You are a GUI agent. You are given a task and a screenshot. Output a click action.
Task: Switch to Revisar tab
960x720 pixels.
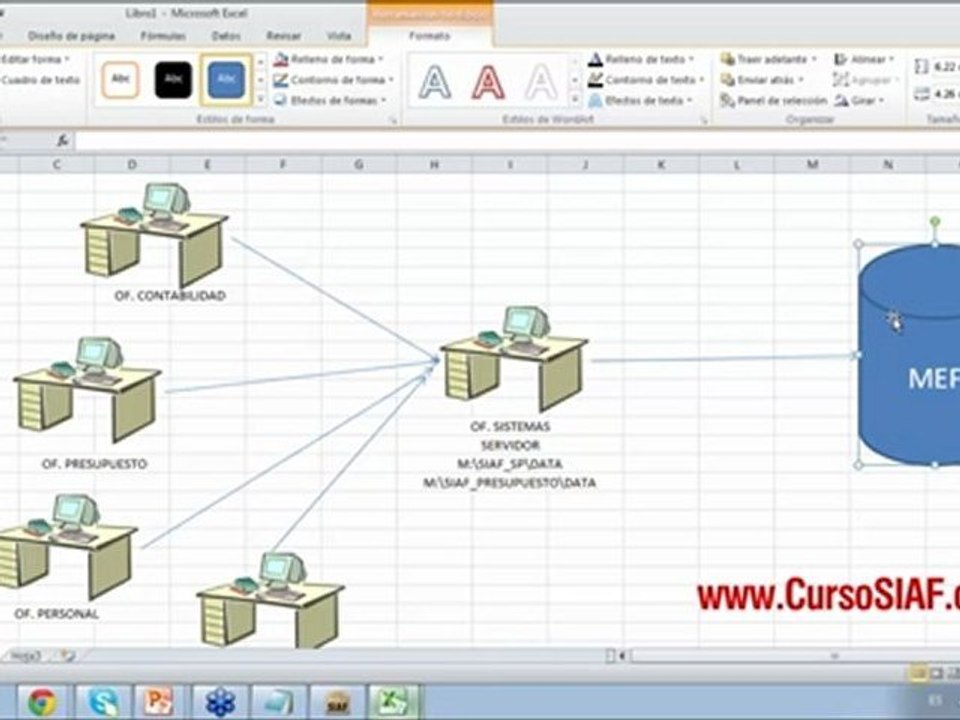click(x=283, y=36)
